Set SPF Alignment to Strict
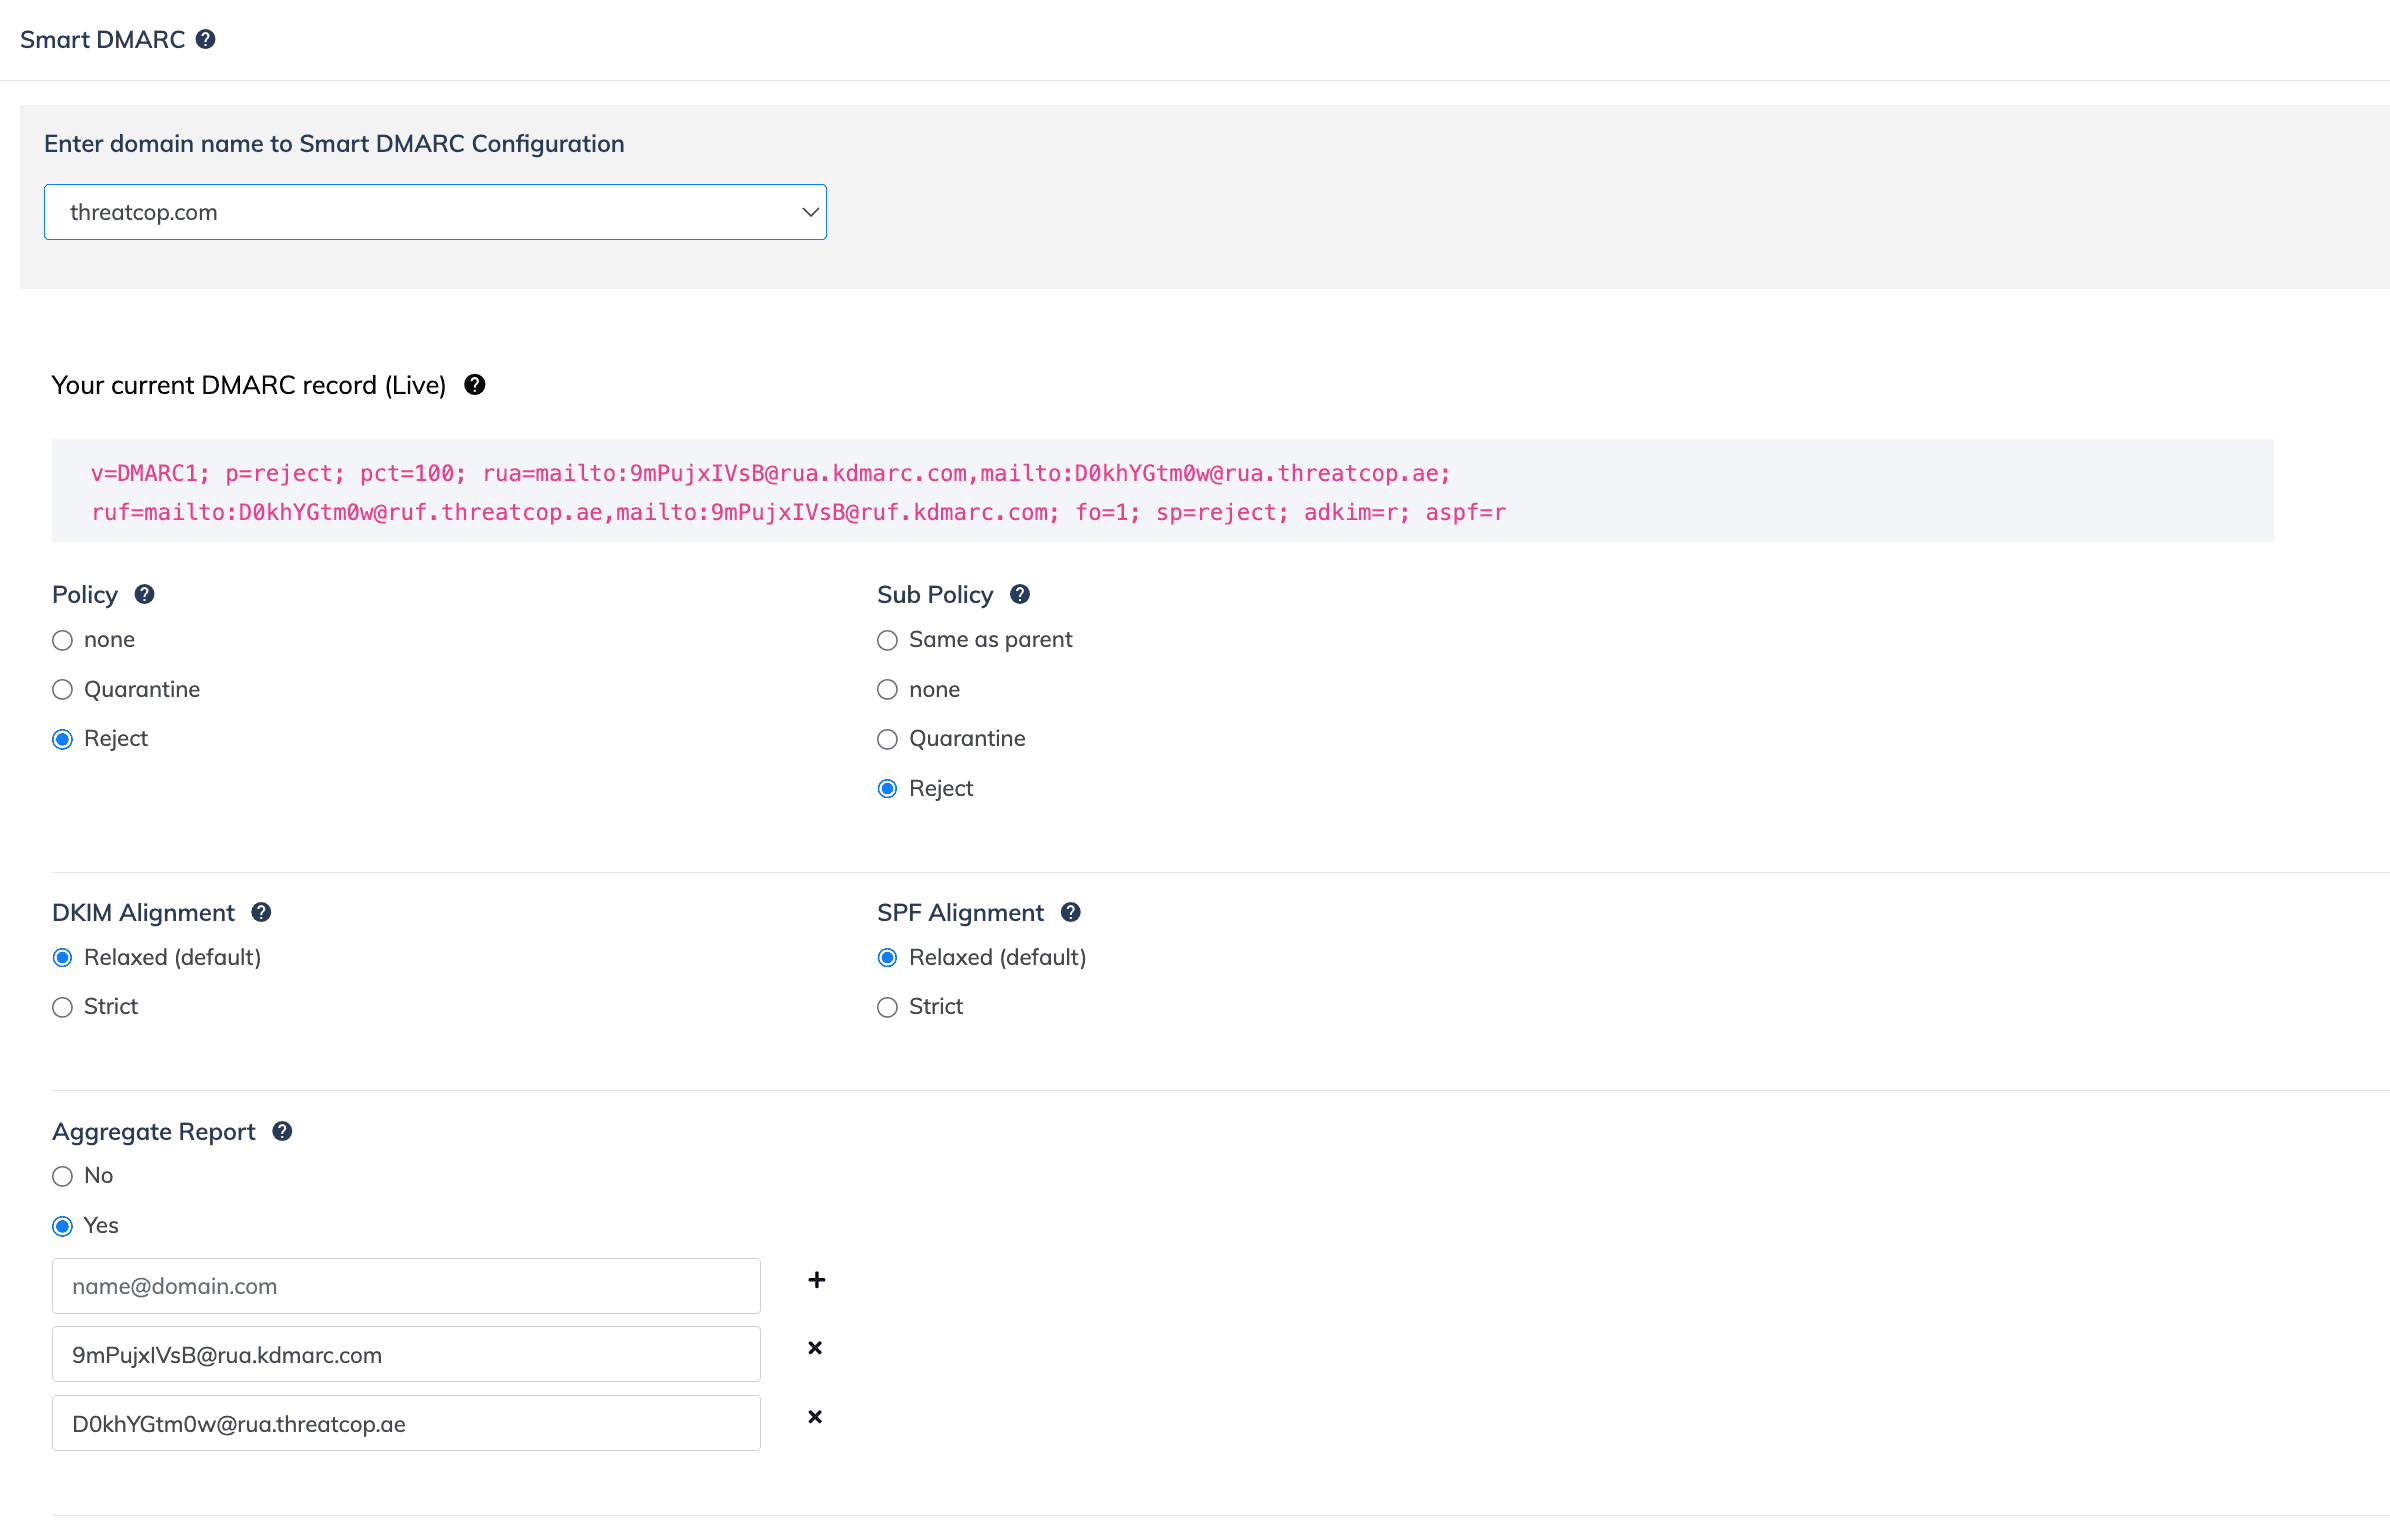Viewport: 2390px width, 1536px height. point(888,1007)
